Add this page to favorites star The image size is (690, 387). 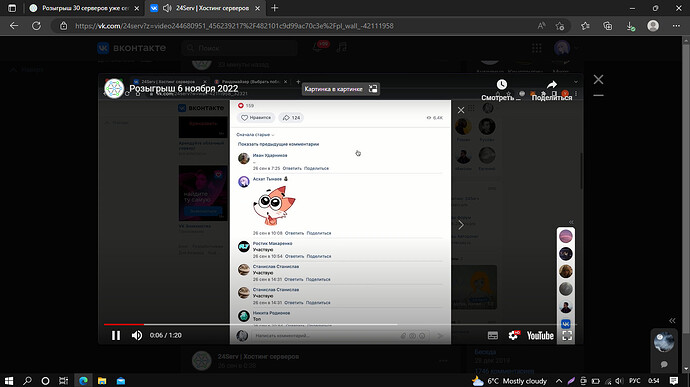coord(560,26)
